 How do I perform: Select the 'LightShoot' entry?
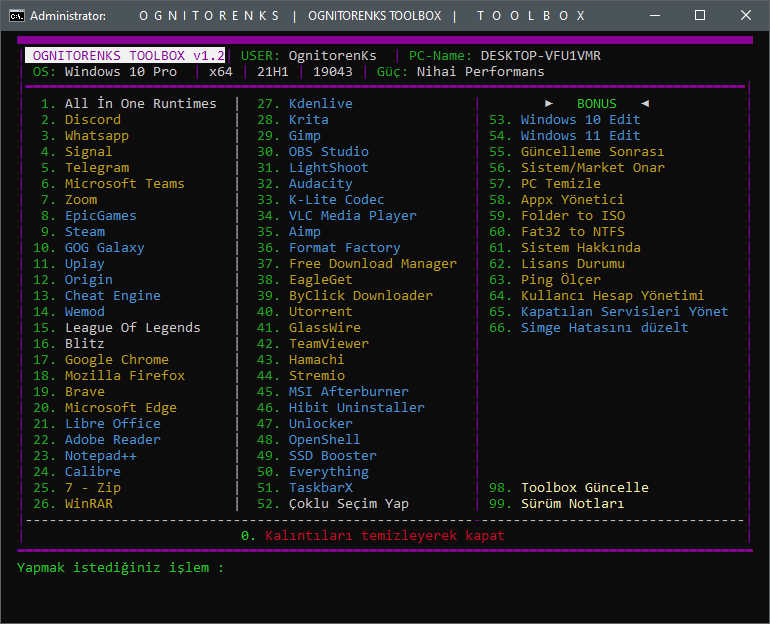(329, 168)
